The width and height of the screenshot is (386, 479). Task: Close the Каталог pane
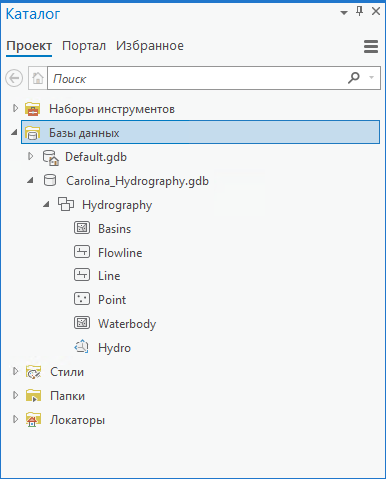pyautogui.click(x=376, y=12)
